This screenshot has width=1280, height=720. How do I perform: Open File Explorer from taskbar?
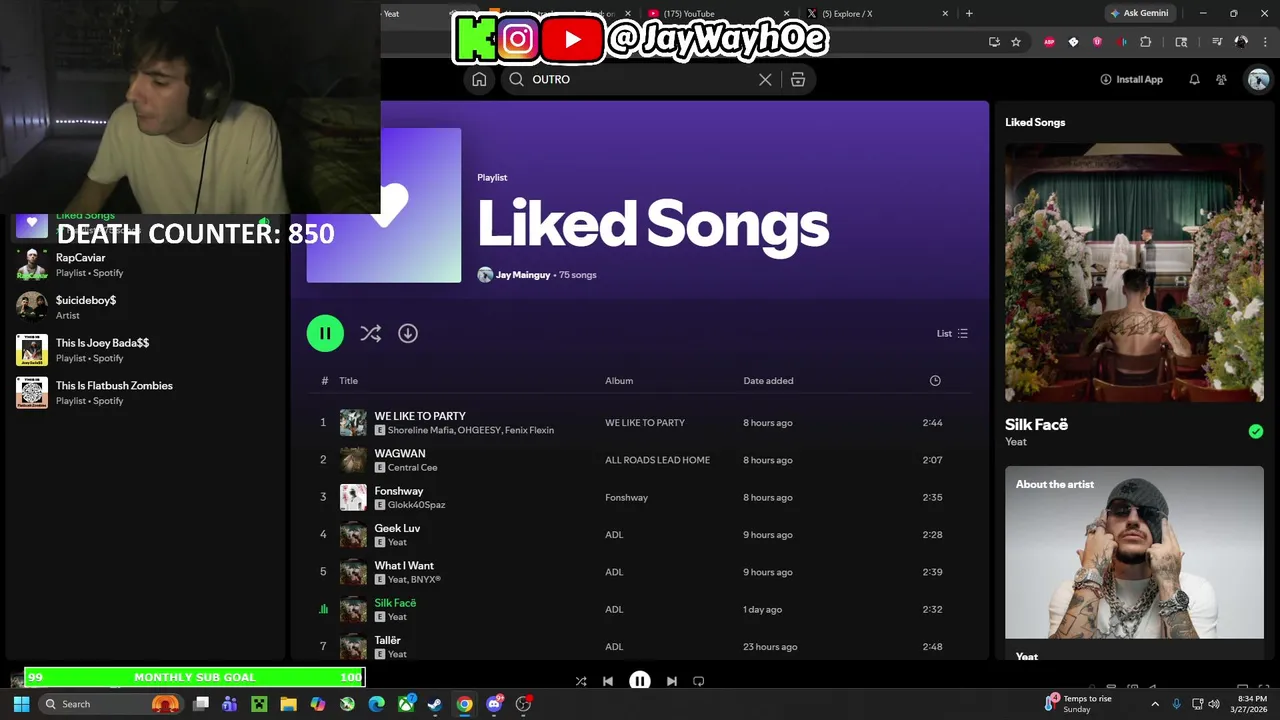tap(288, 704)
